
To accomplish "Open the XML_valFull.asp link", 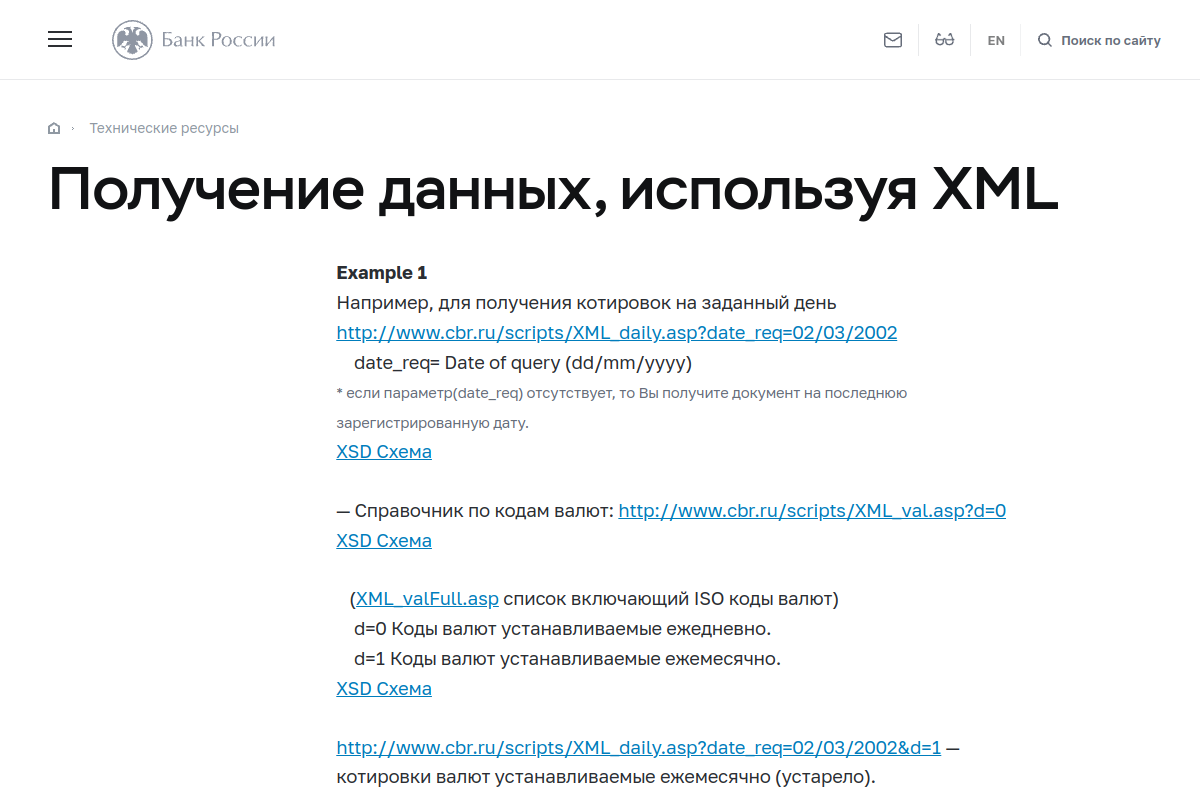I will tap(427, 600).
